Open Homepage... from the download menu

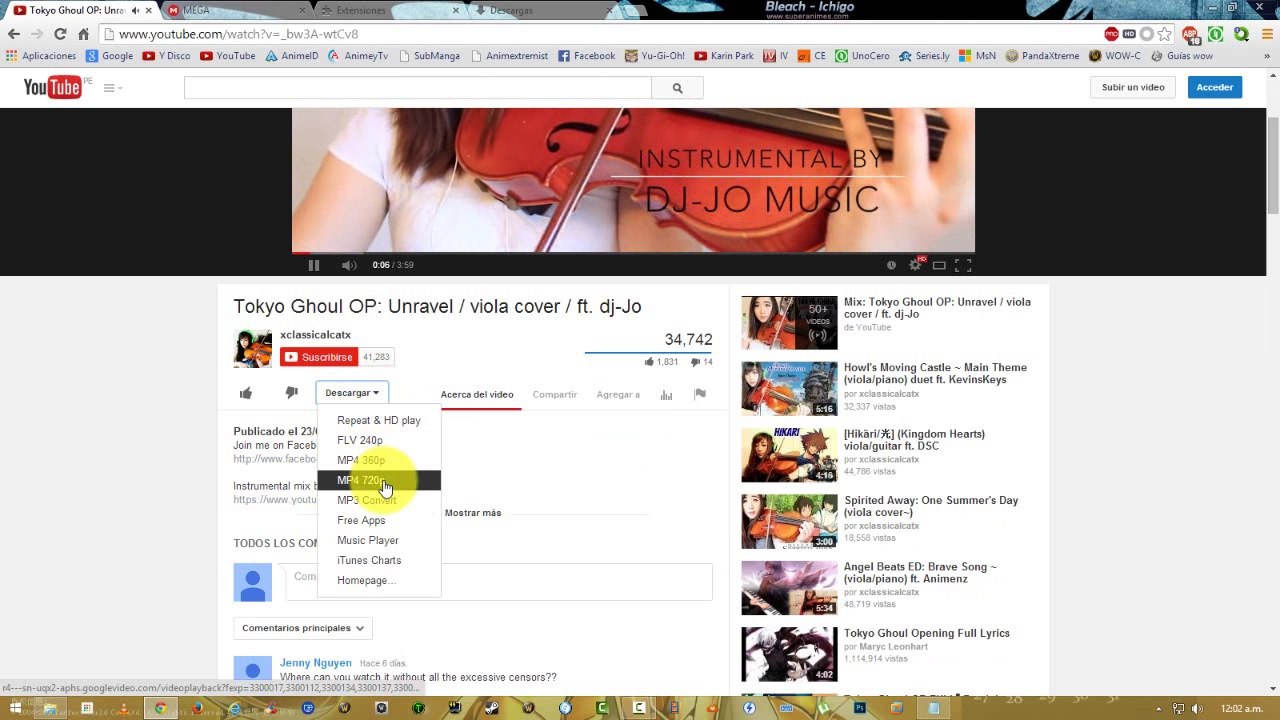tap(379, 580)
